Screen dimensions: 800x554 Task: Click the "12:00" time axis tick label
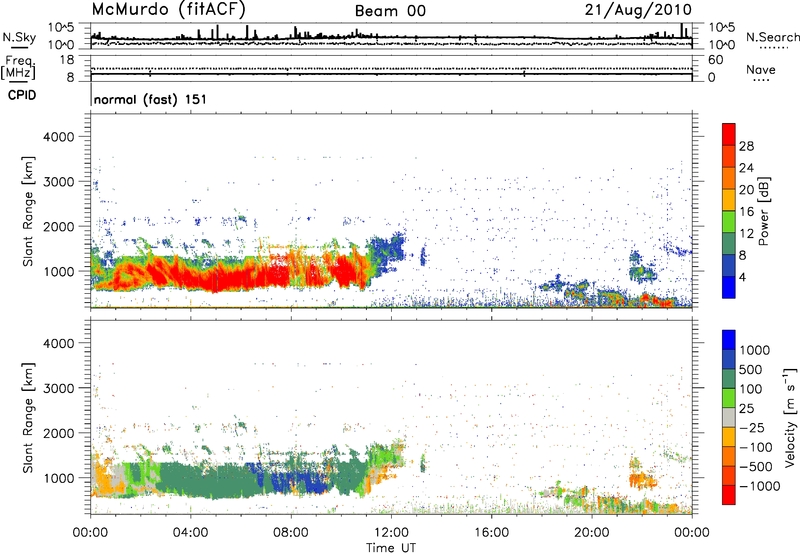391,533
